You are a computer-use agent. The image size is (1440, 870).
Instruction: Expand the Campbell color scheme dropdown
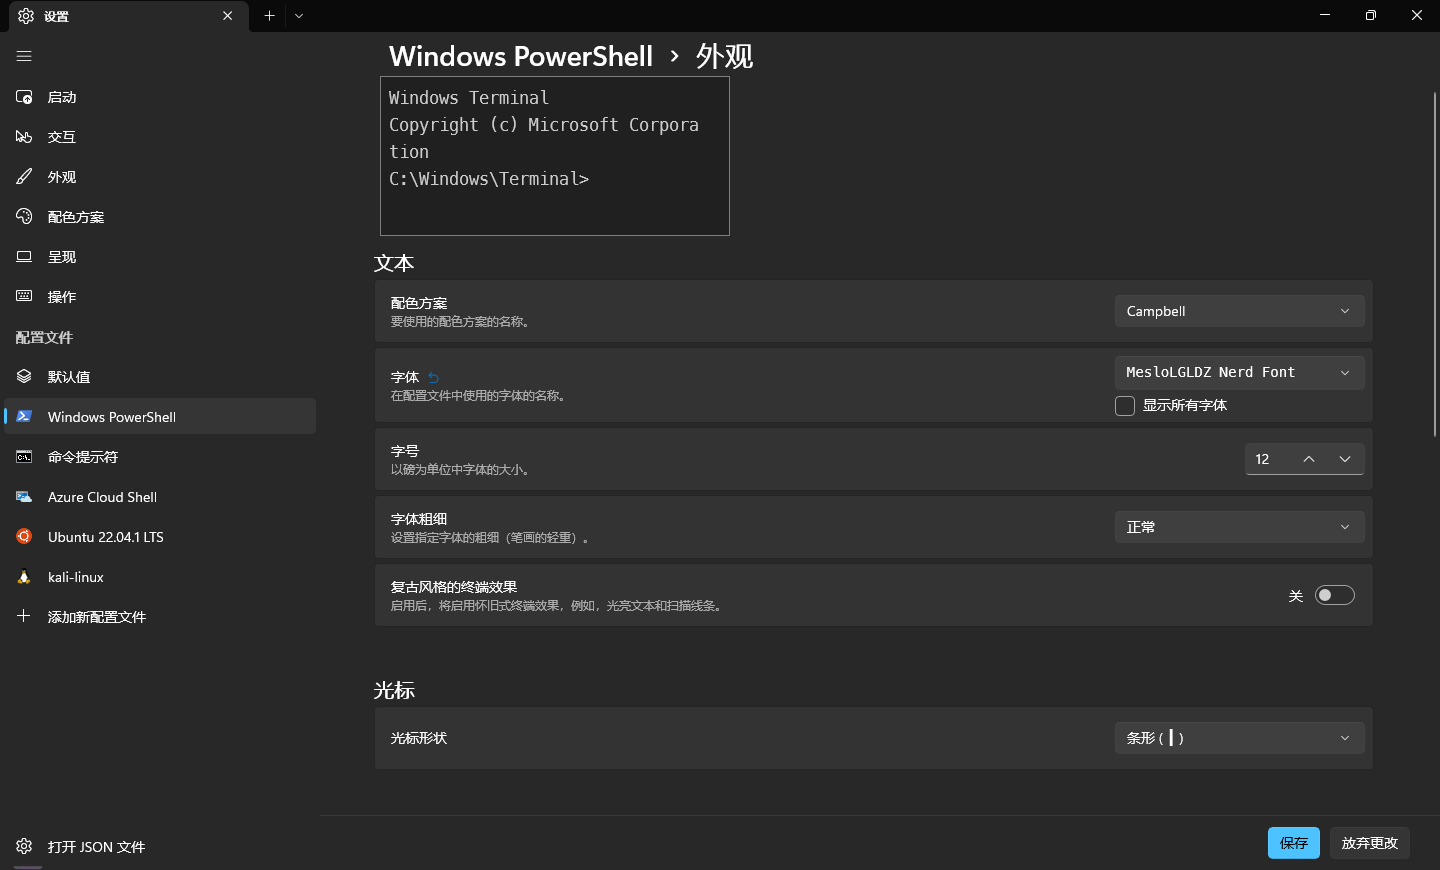1239,311
